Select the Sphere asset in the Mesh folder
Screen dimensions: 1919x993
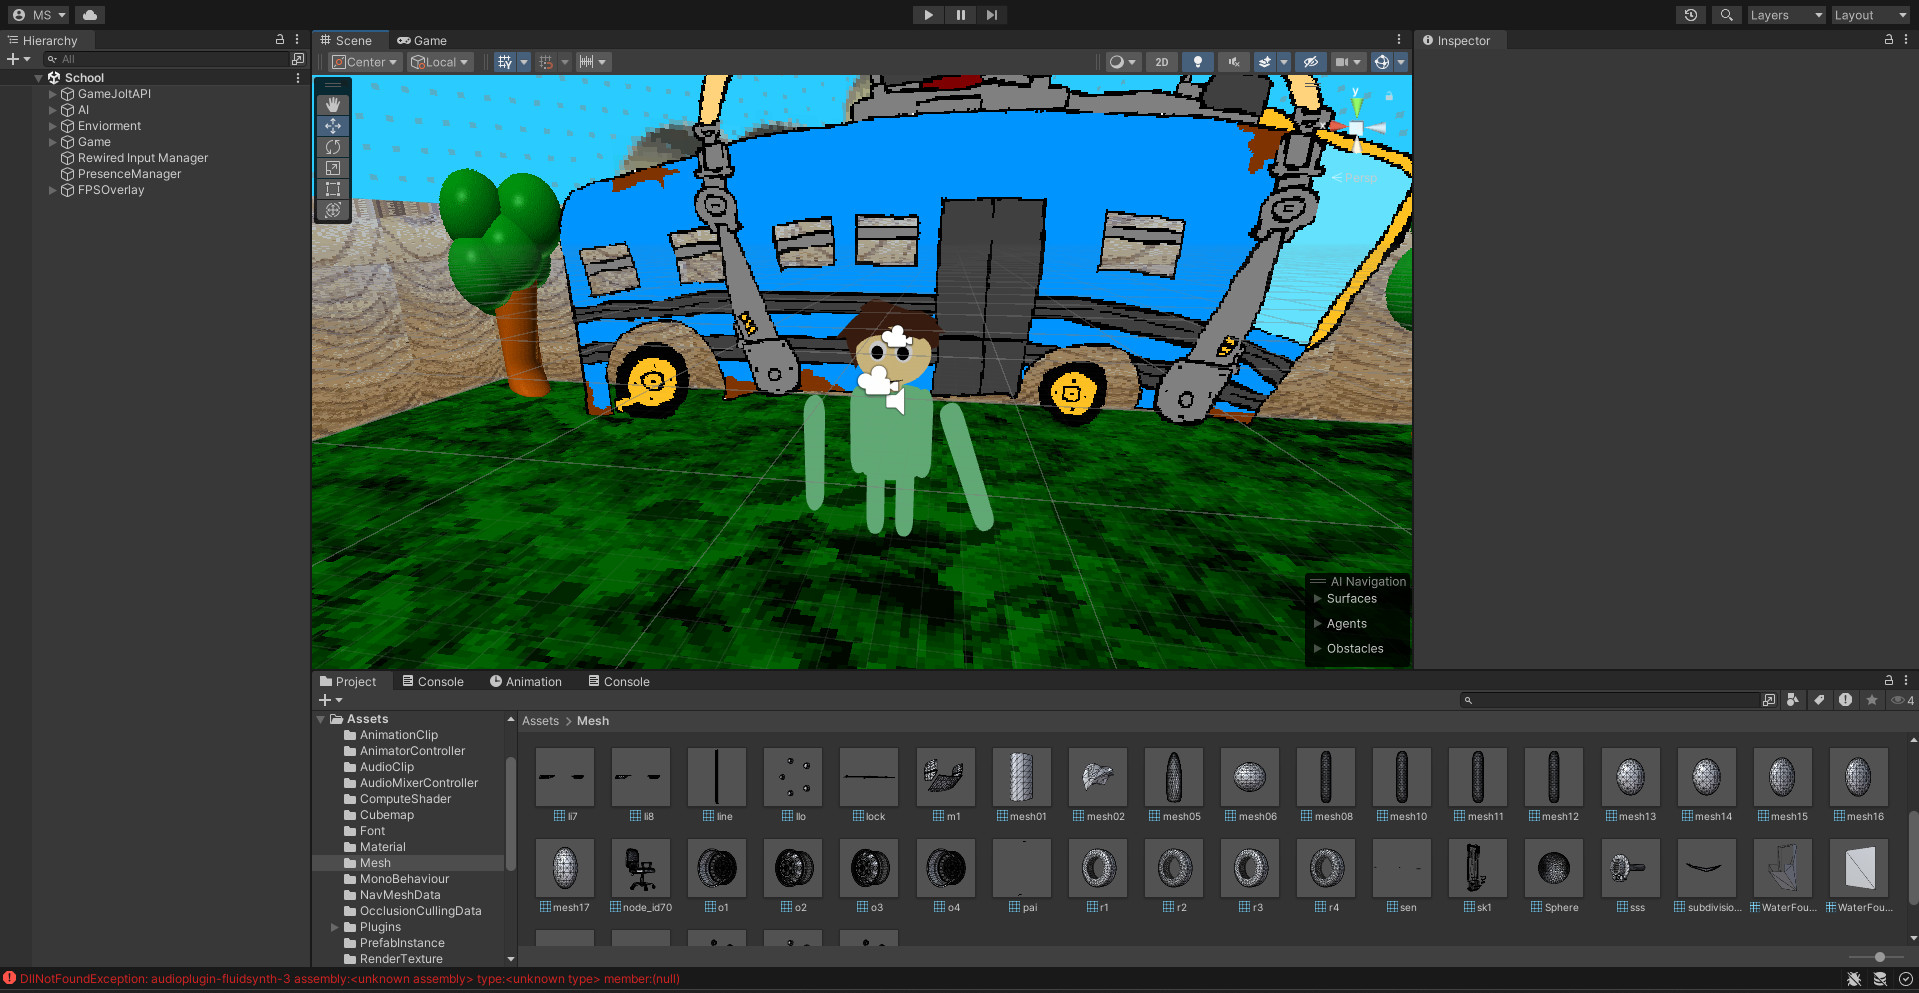[x=1553, y=868]
